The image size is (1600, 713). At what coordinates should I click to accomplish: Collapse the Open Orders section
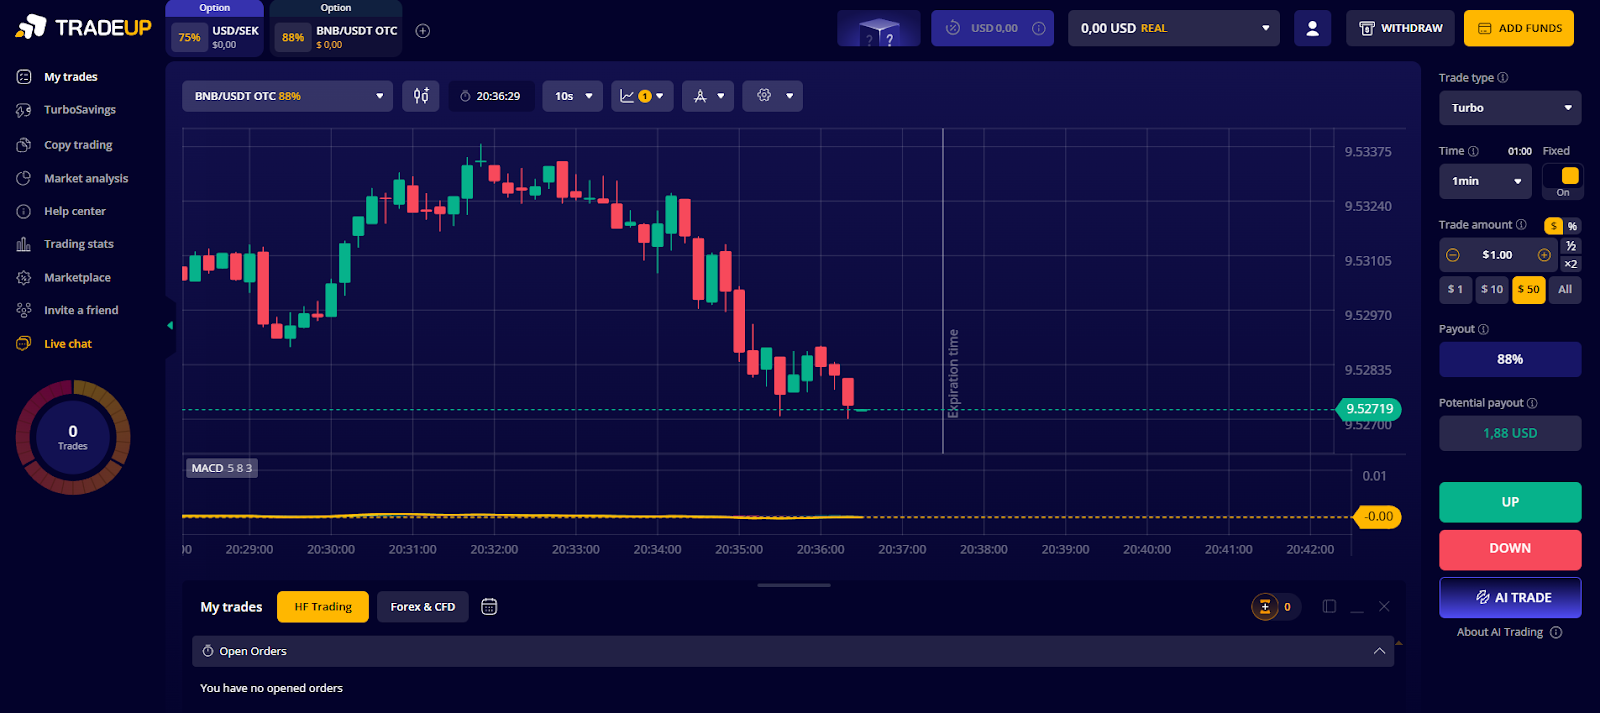[1379, 651]
